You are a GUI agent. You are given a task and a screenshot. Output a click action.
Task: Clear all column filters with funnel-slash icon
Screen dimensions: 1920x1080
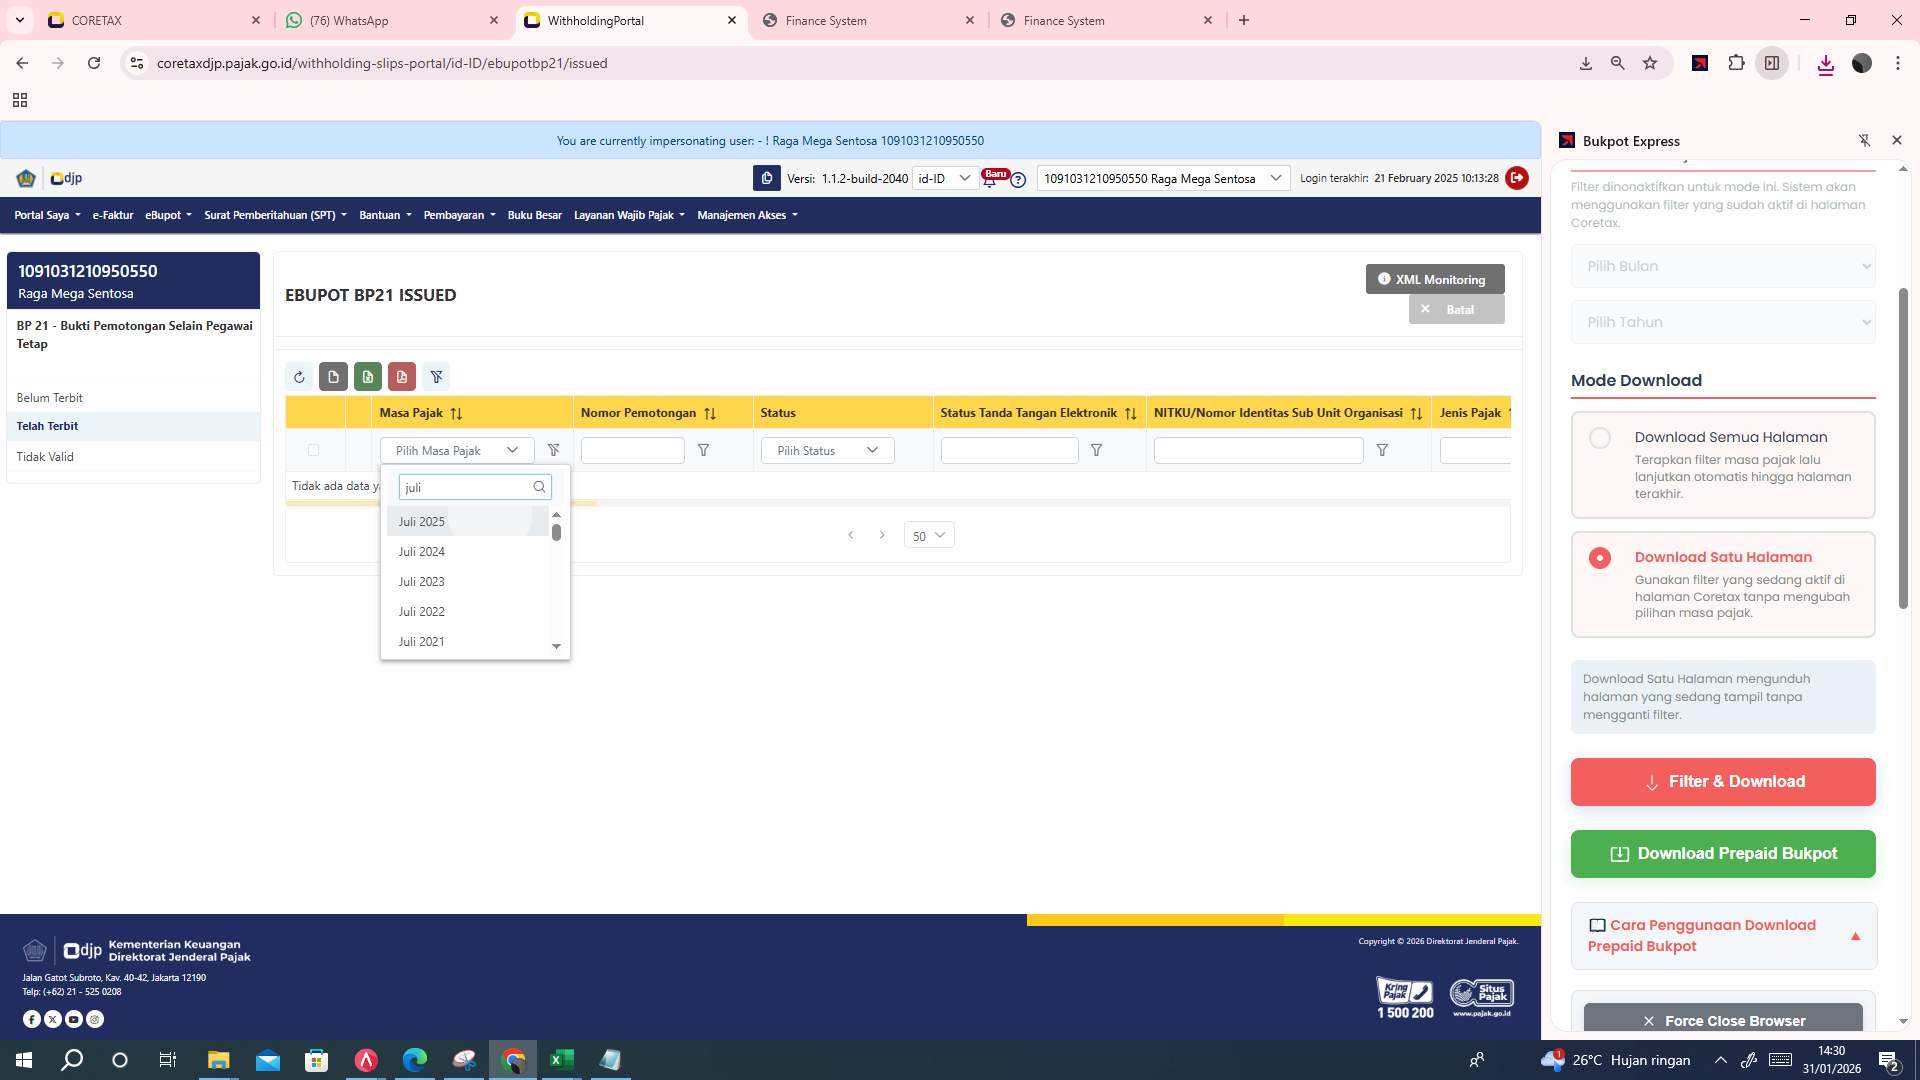pos(436,377)
